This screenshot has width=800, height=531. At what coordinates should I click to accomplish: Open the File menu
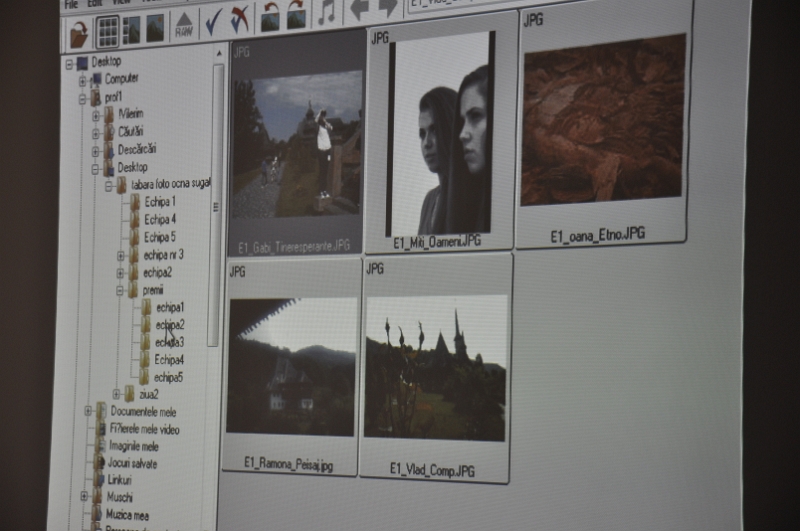[x=71, y=4]
